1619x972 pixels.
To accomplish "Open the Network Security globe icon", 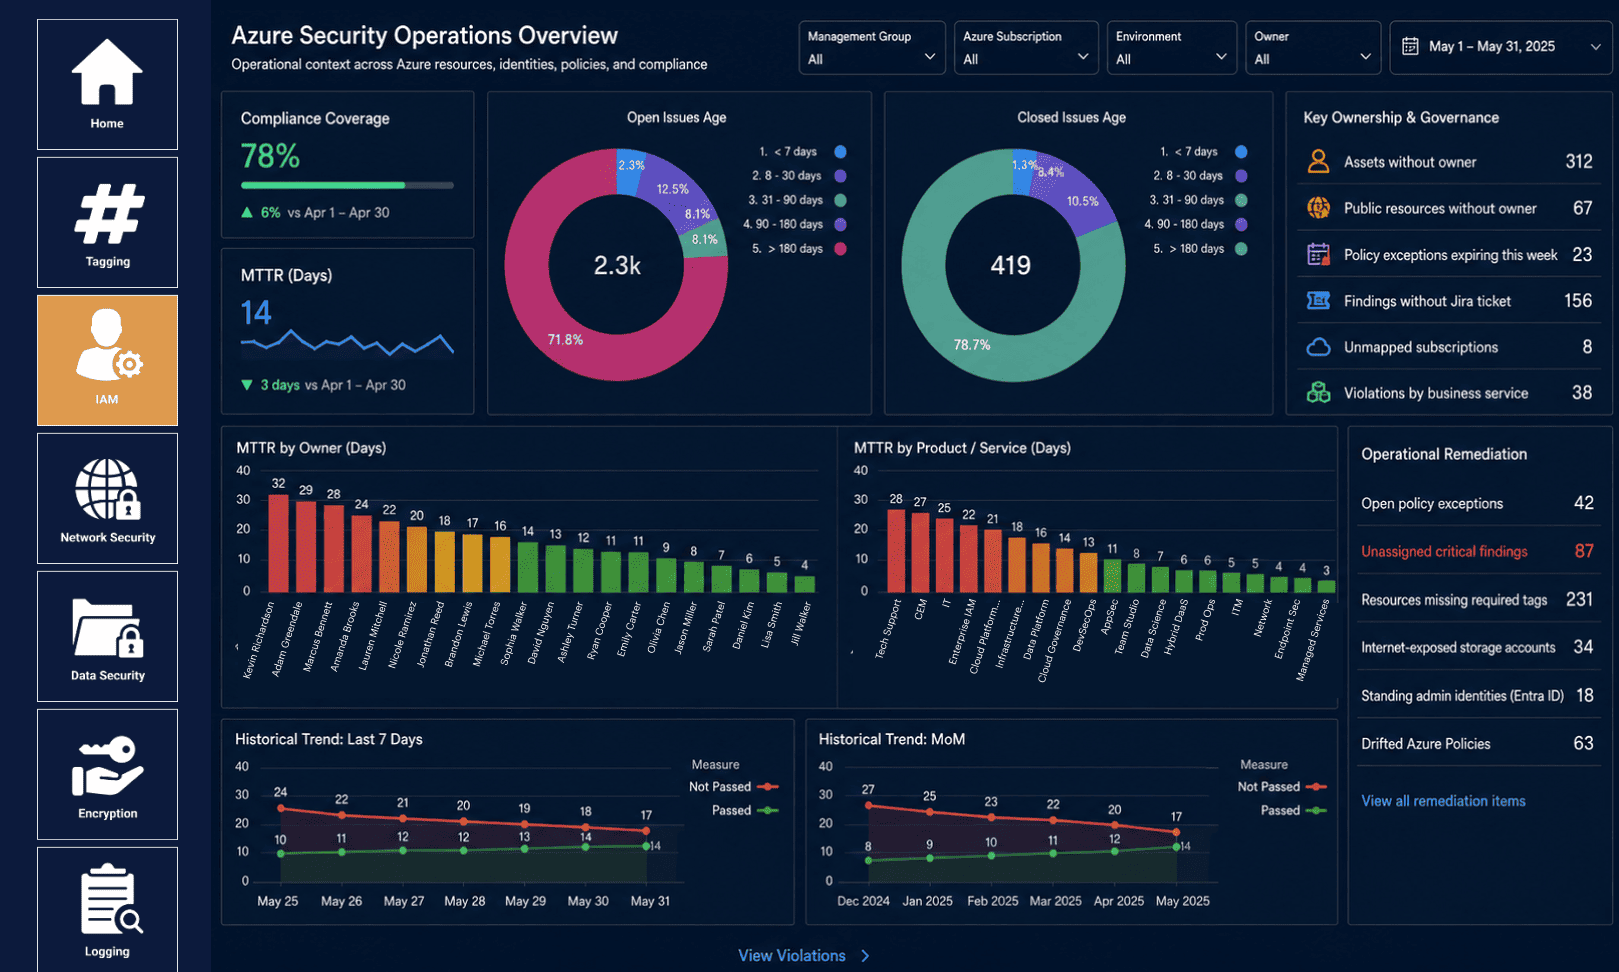I will click(108, 489).
